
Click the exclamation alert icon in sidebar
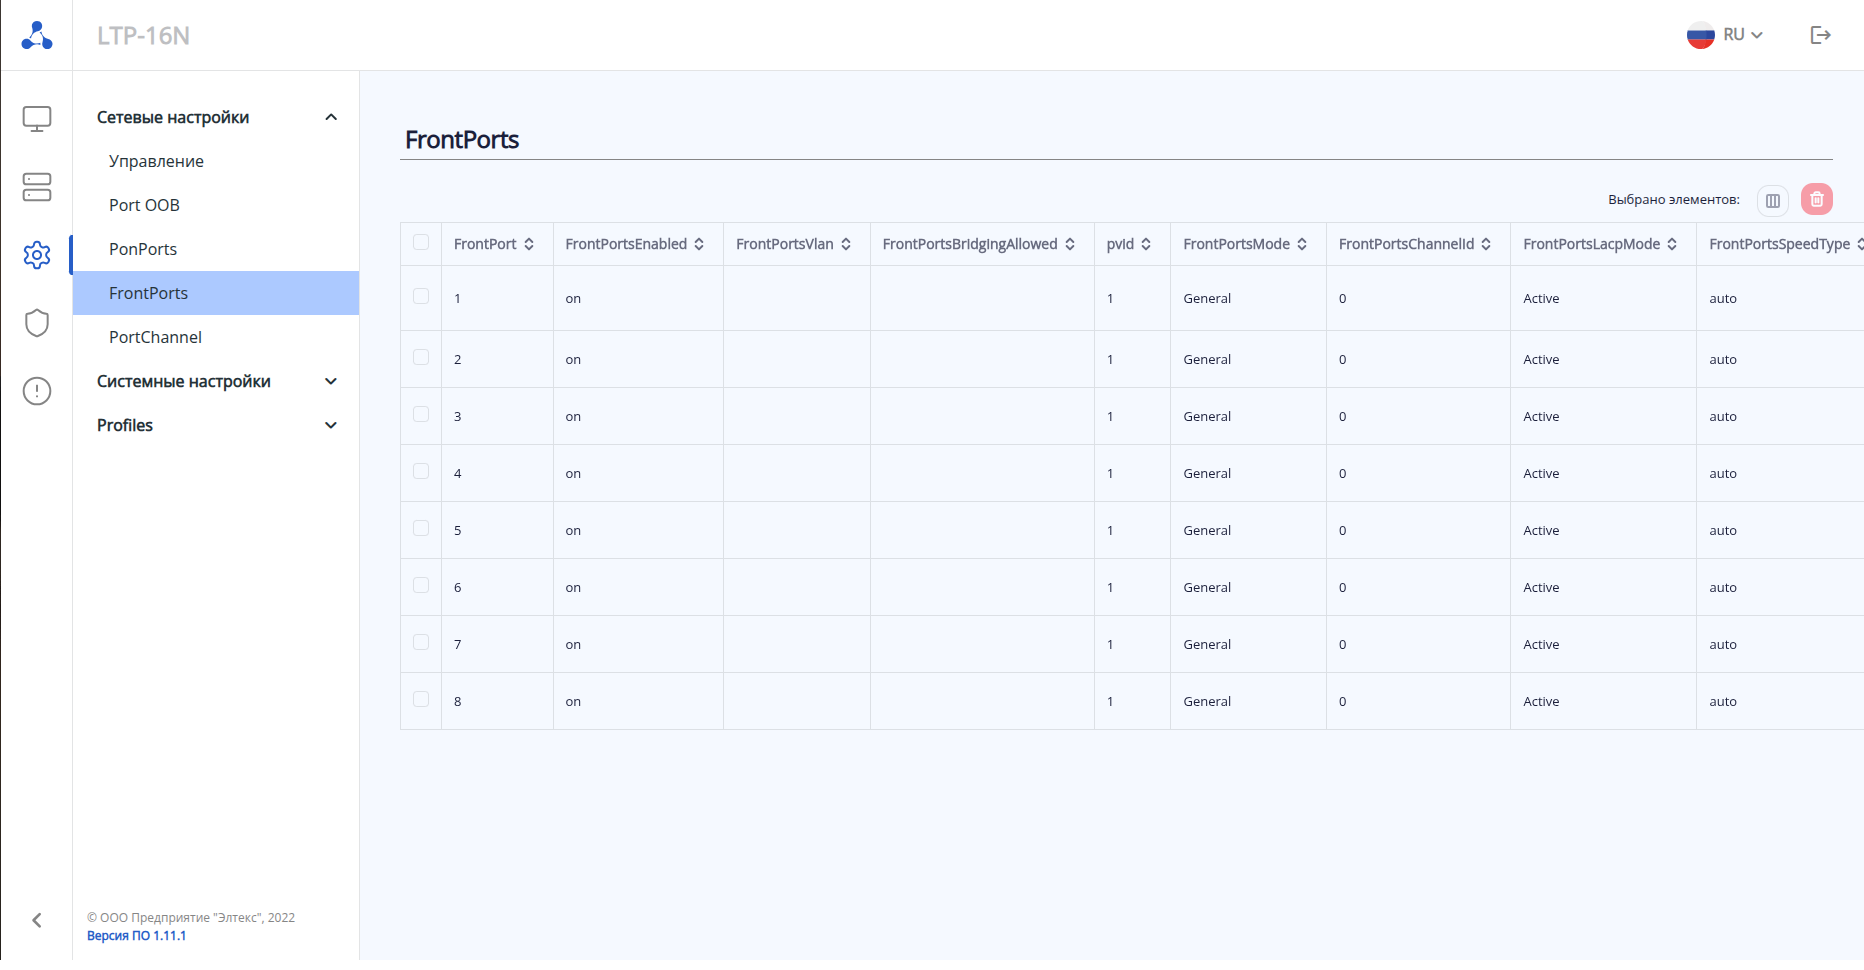click(37, 391)
